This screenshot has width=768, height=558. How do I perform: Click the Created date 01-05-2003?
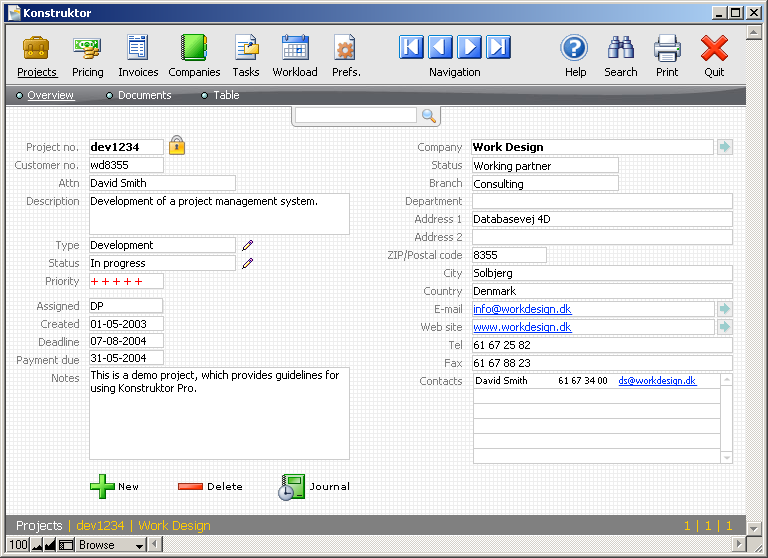tap(126, 324)
